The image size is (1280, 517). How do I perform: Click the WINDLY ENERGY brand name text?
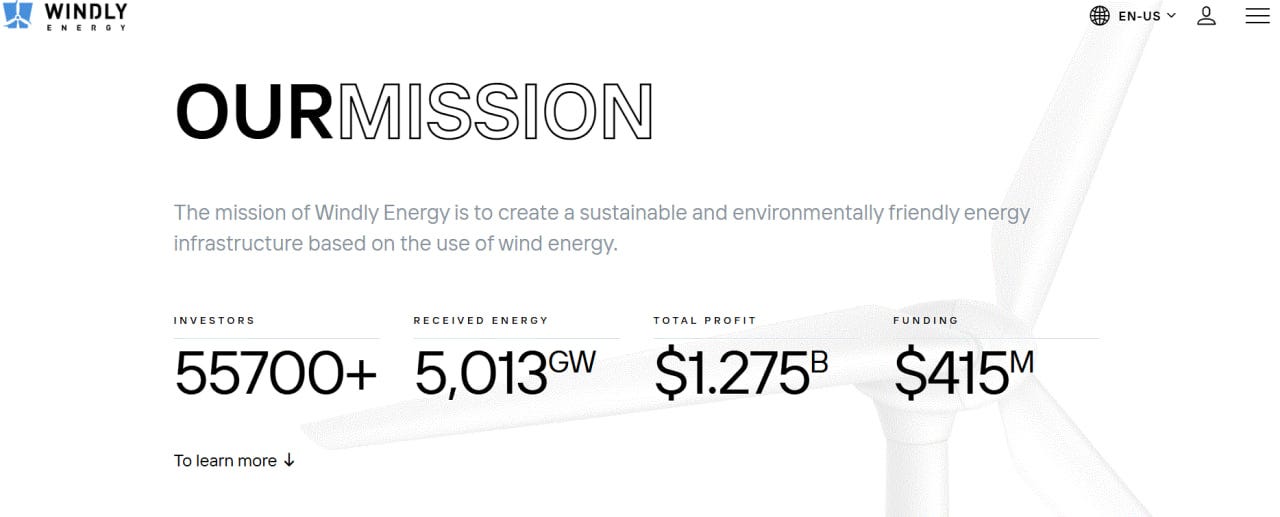(86, 16)
